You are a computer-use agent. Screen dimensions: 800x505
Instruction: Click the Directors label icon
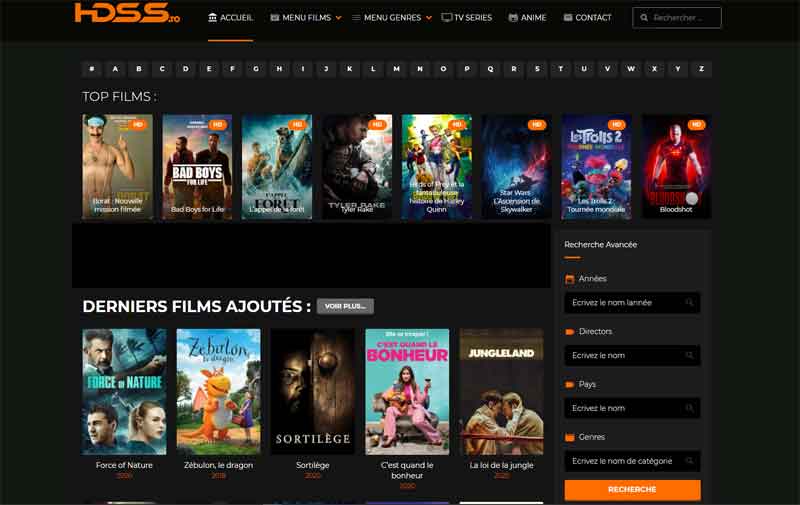click(x=570, y=332)
